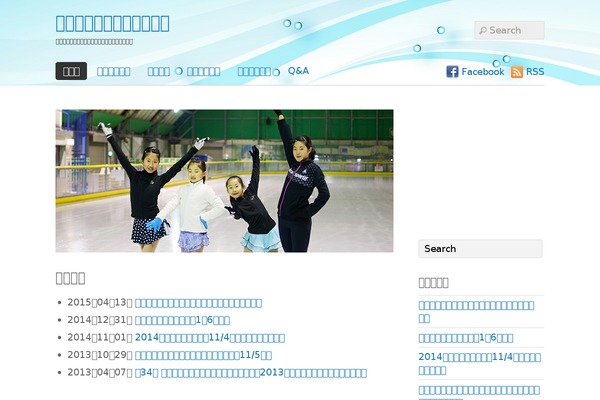Viewport: 600px width, 400px height.
Task: Open the orange RSS feed icon
Action: click(517, 72)
